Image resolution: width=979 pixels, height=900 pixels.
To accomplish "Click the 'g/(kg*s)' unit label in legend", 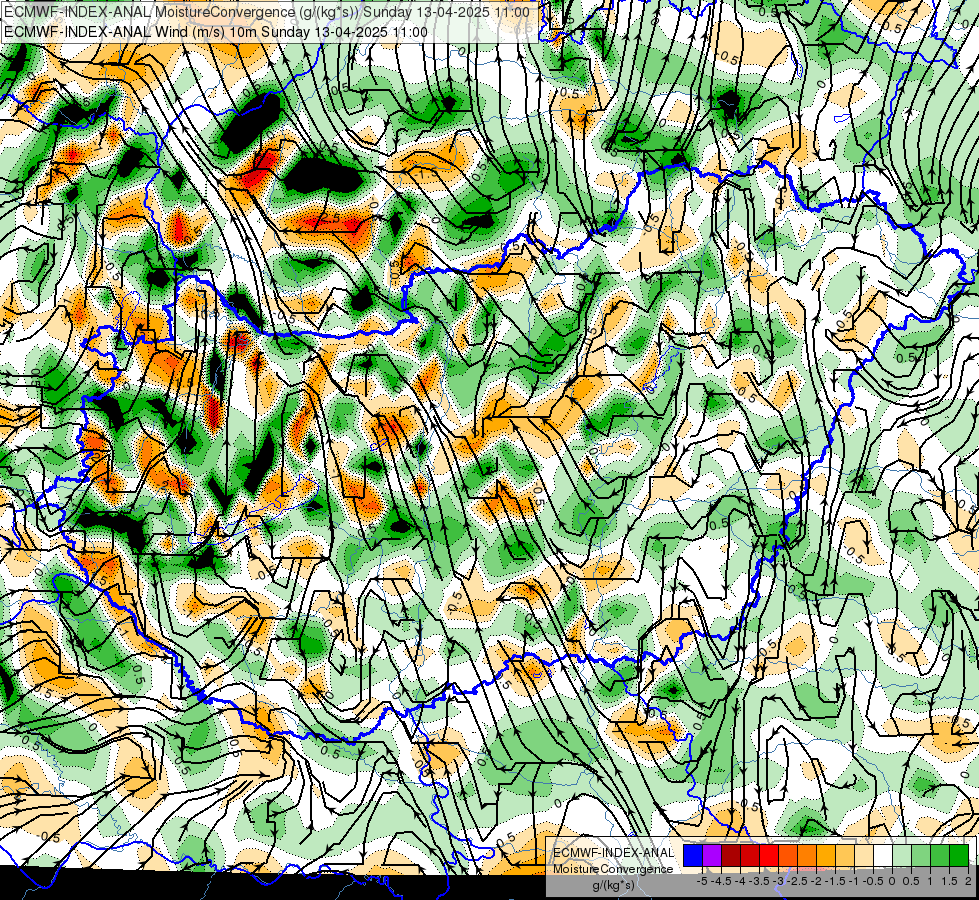I will 613,885.
